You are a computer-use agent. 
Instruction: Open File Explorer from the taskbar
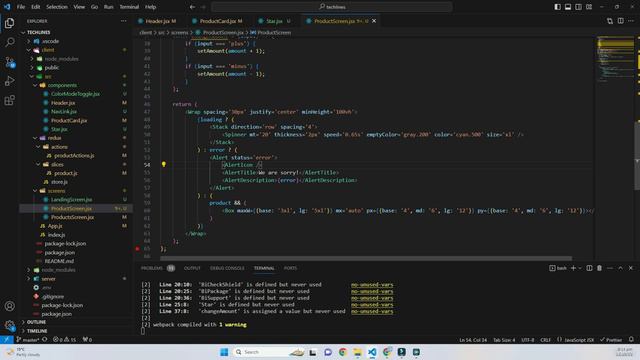(x=357, y=352)
